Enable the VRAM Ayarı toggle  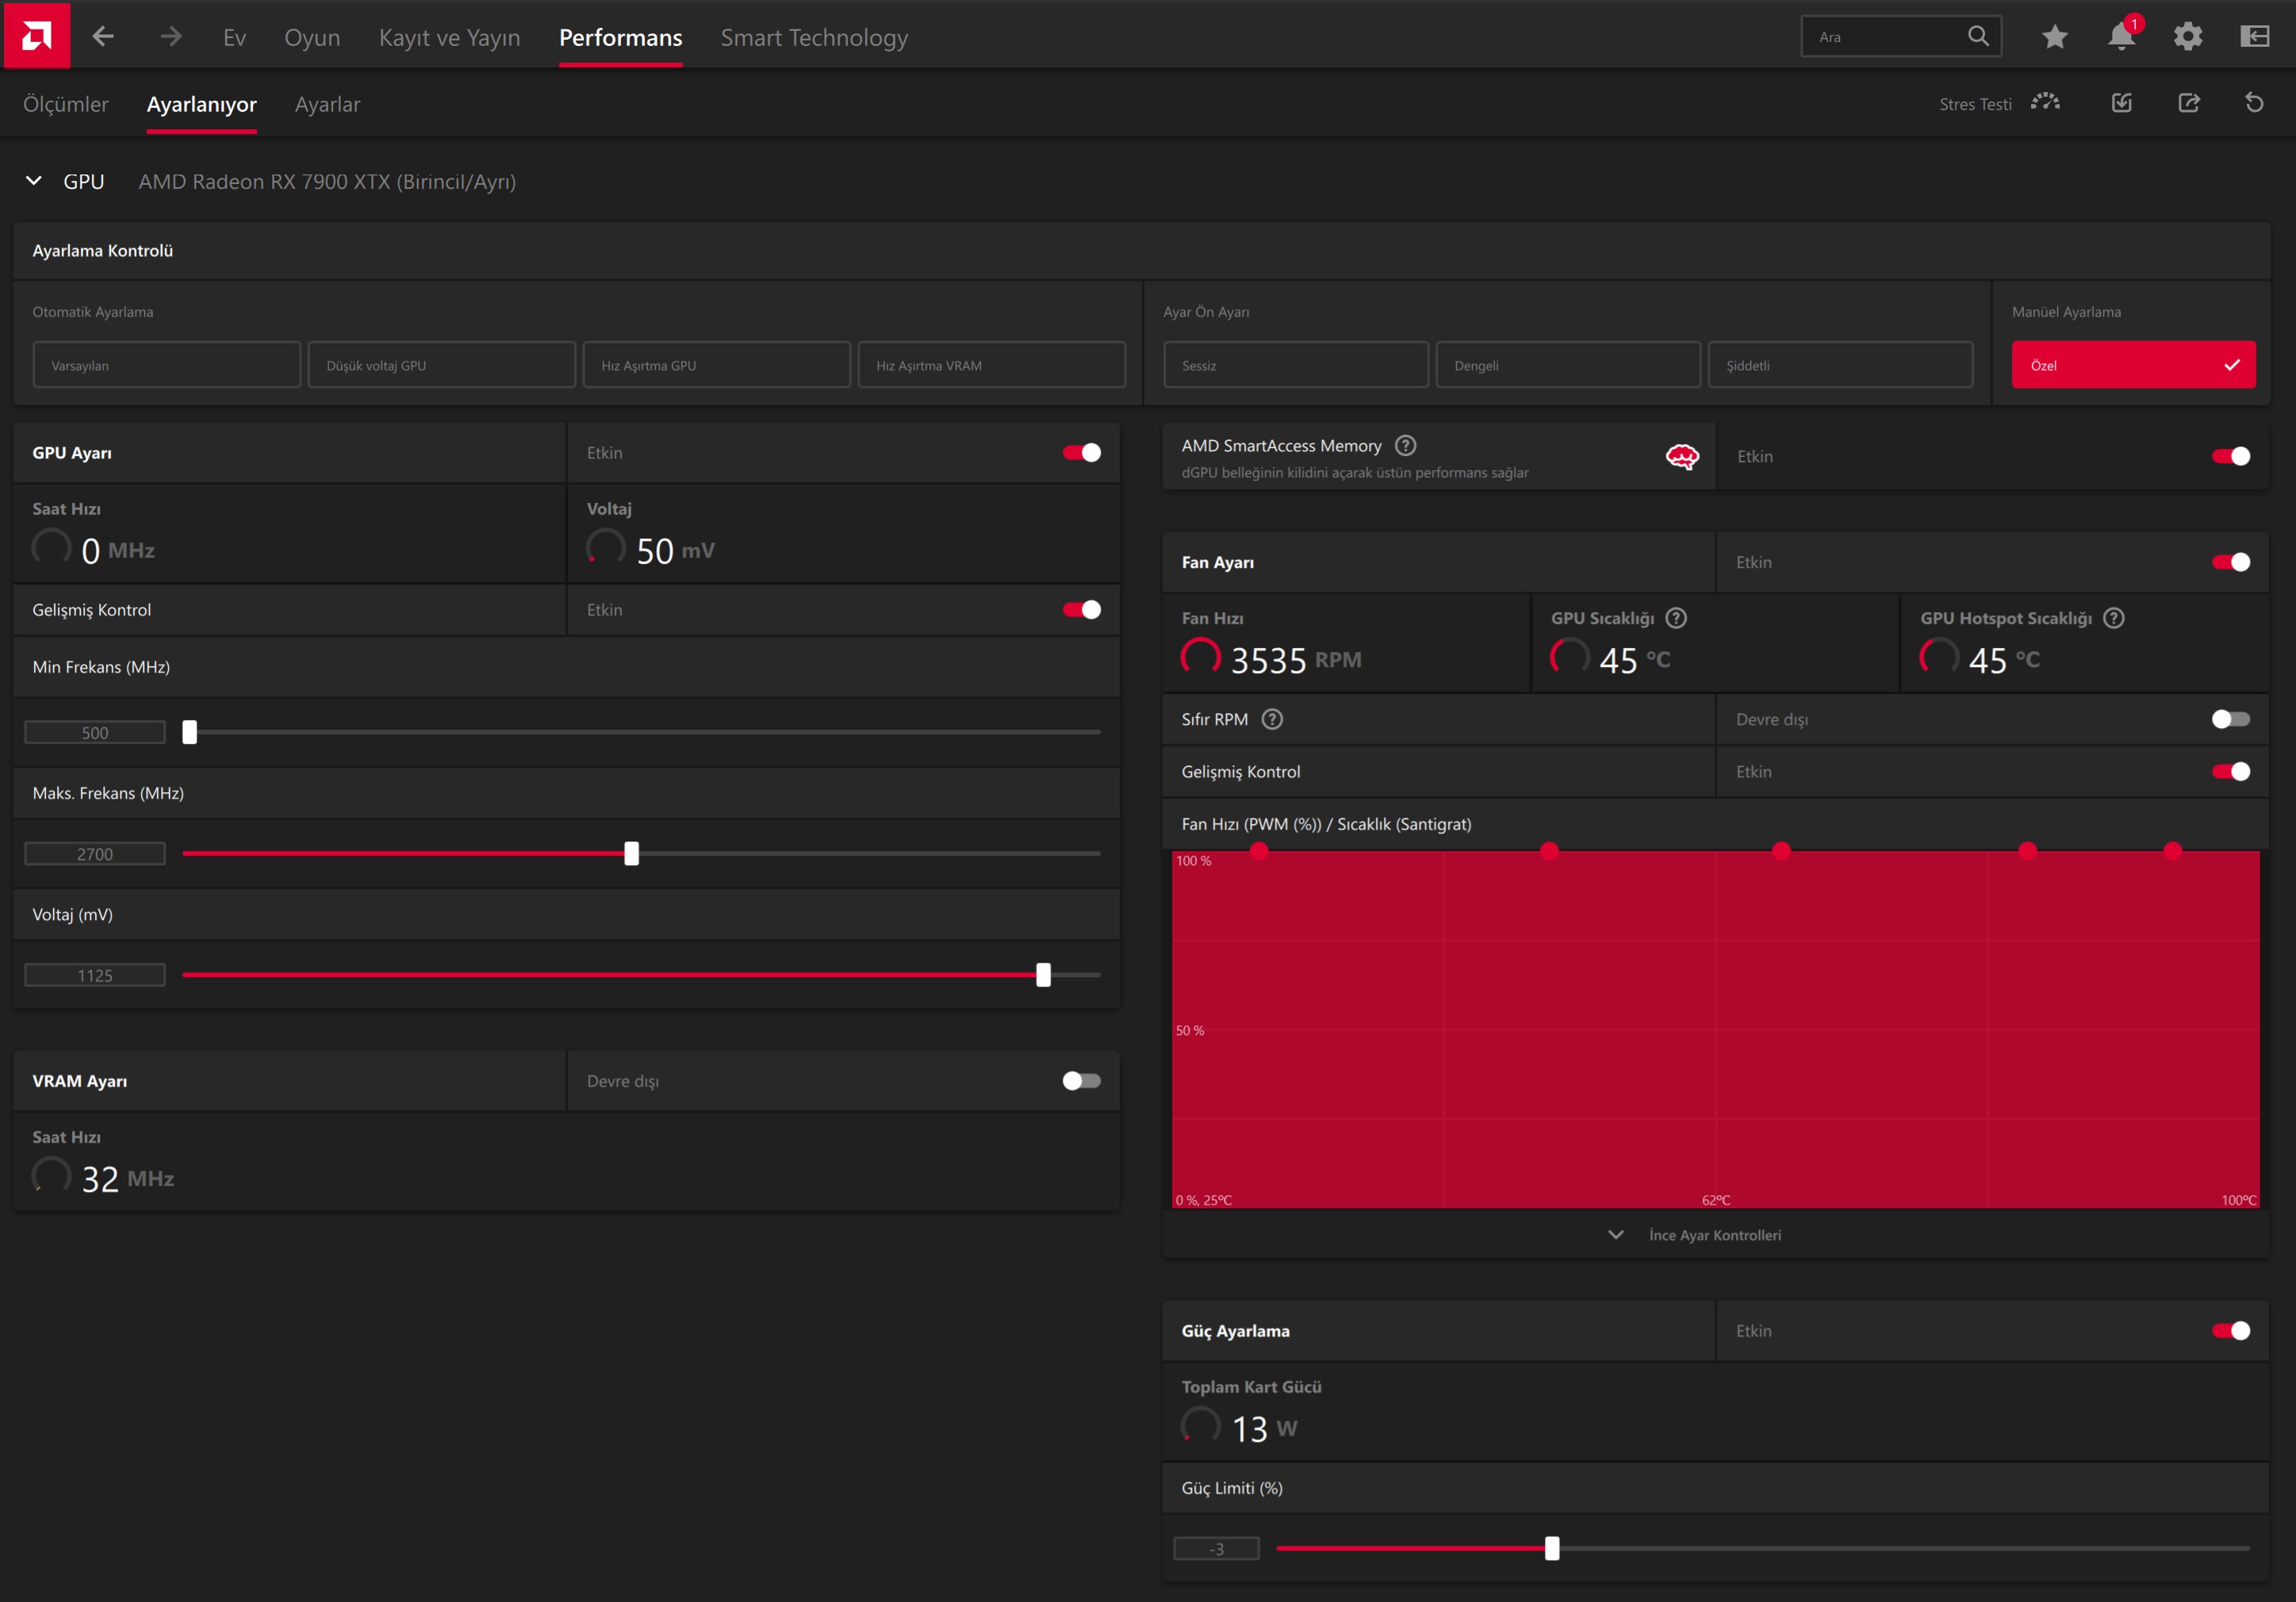(x=1081, y=1080)
